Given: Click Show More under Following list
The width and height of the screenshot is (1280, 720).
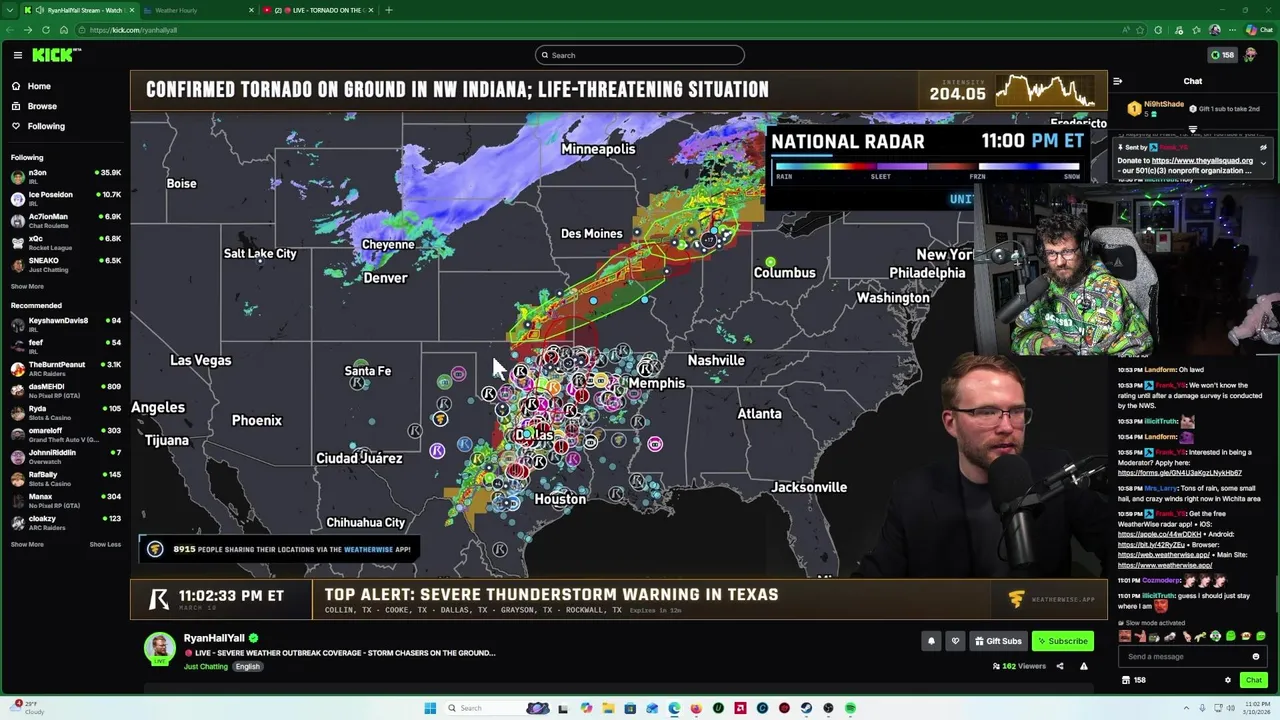Looking at the screenshot, I should [27, 286].
